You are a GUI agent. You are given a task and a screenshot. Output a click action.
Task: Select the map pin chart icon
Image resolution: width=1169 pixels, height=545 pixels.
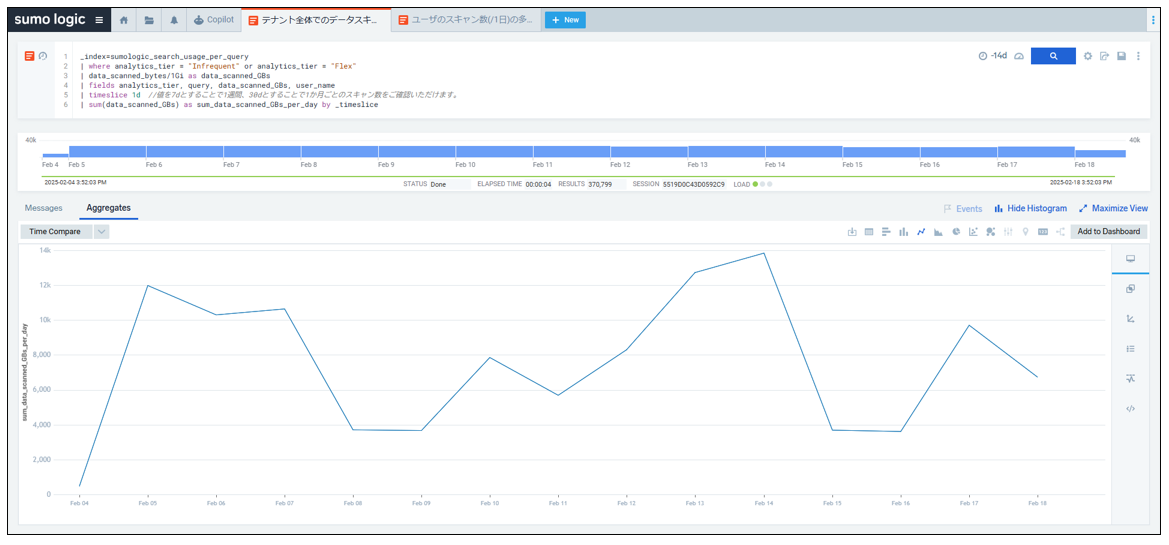[x=1026, y=232]
